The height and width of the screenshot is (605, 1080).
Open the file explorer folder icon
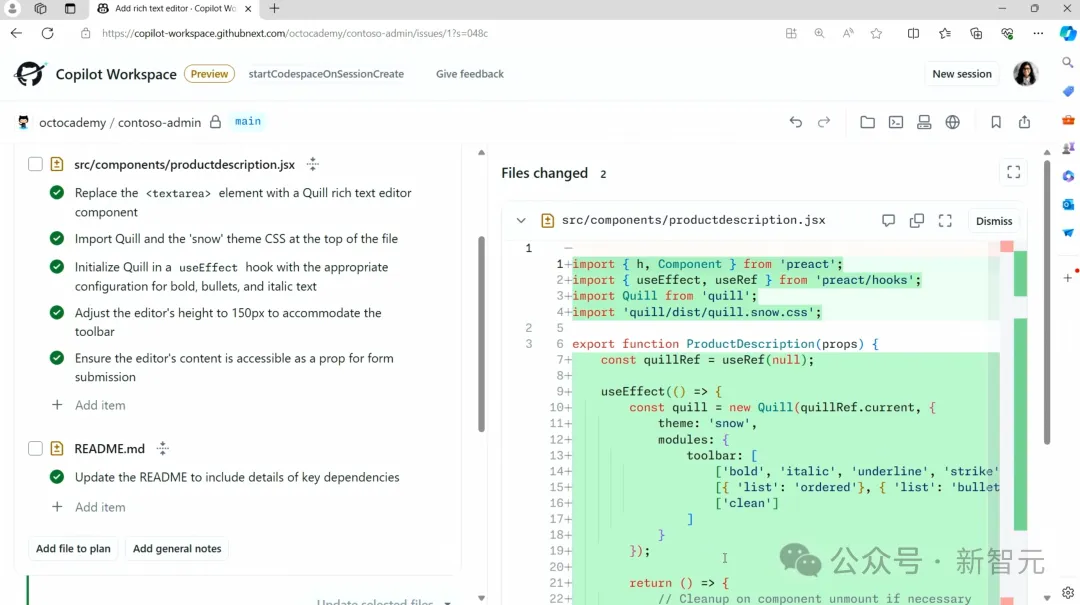click(x=867, y=122)
